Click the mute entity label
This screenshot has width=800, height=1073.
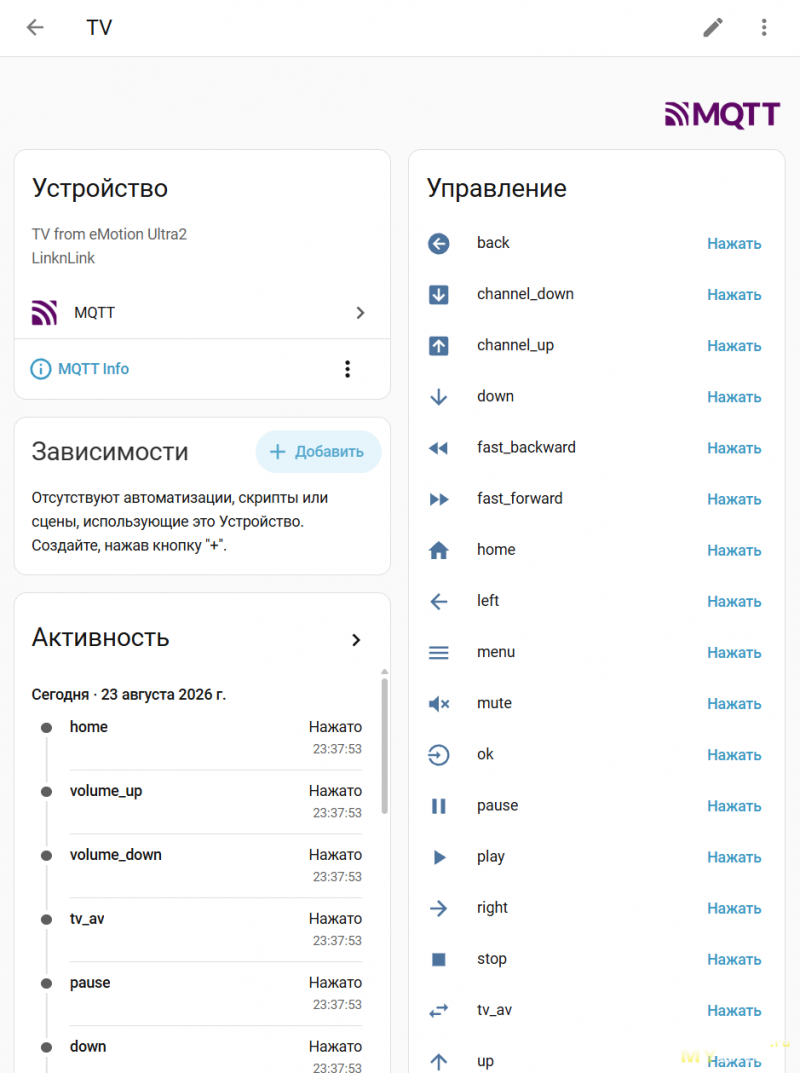[494, 703]
